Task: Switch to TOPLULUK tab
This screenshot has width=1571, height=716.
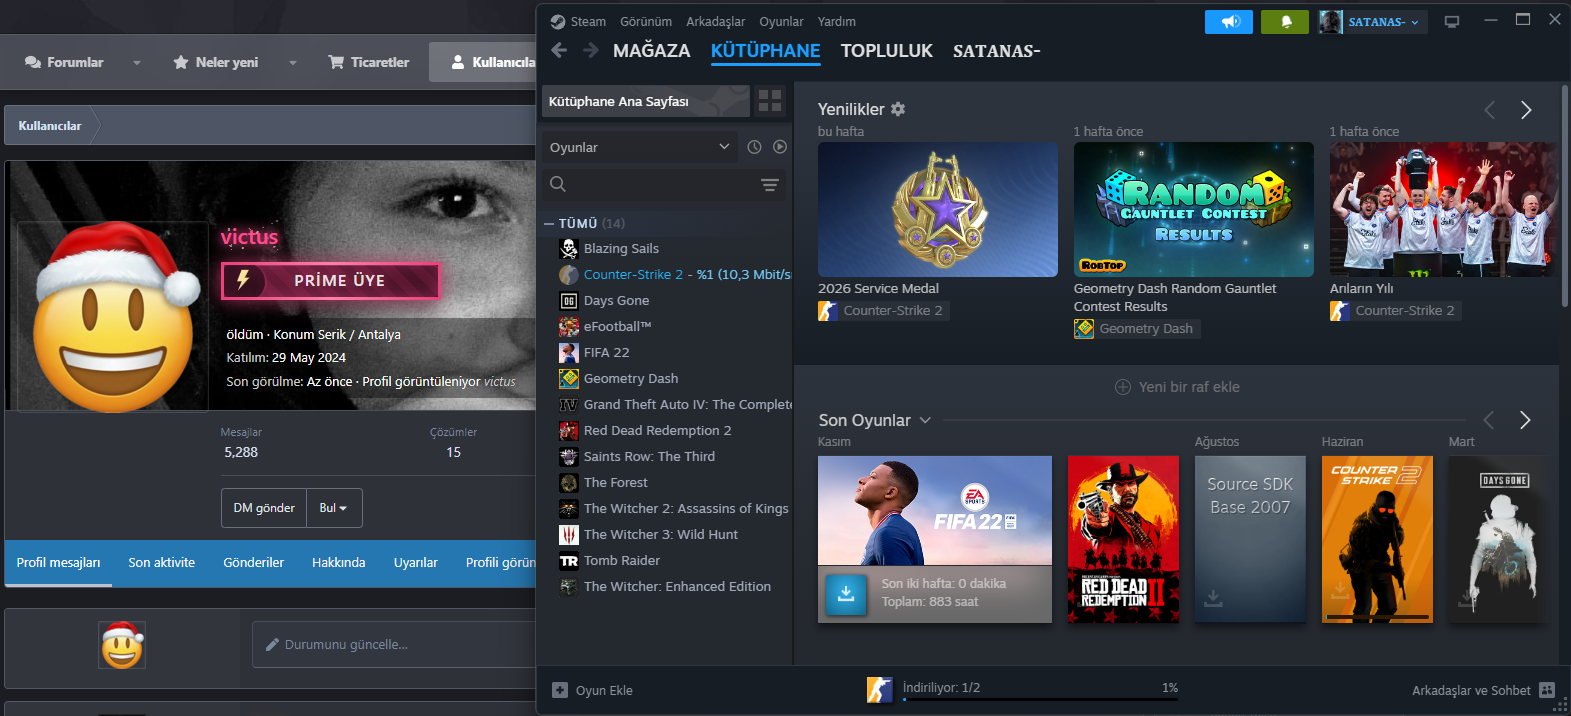Action: click(887, 50)
